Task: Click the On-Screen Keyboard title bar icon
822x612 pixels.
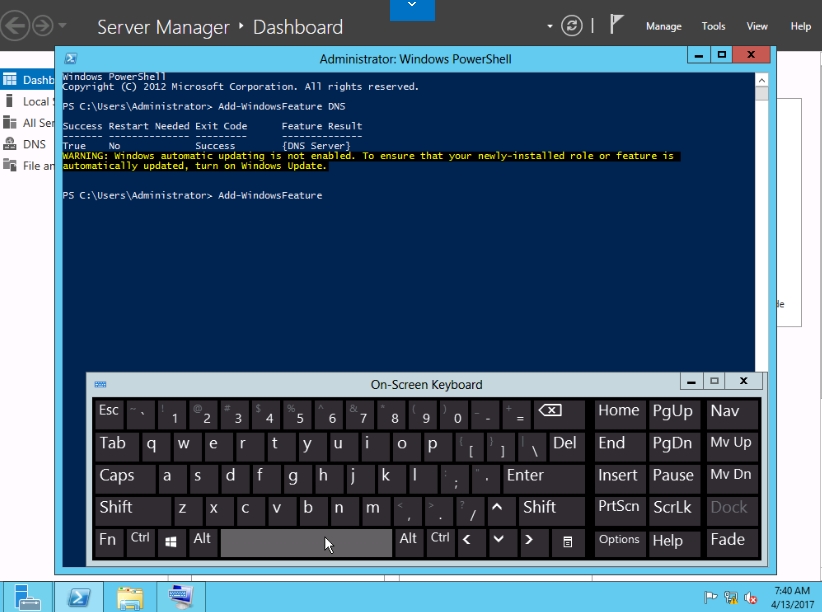Action: 100,384
